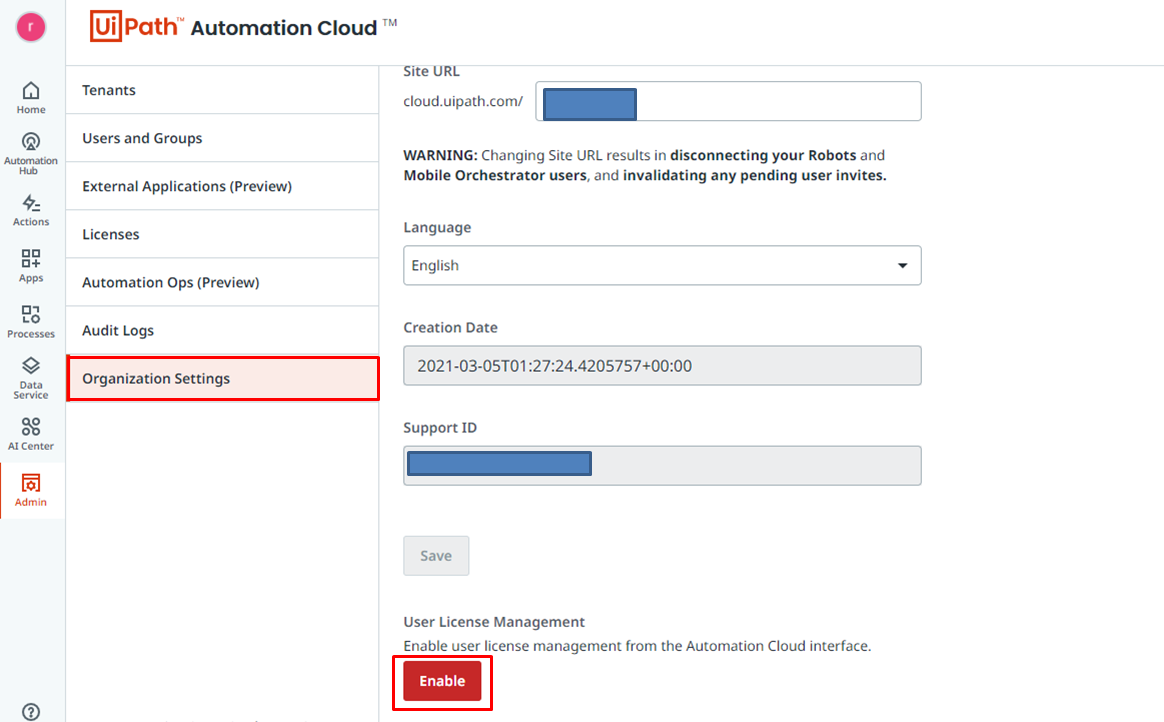Click the Support ID field

click(x=662, y=465)
